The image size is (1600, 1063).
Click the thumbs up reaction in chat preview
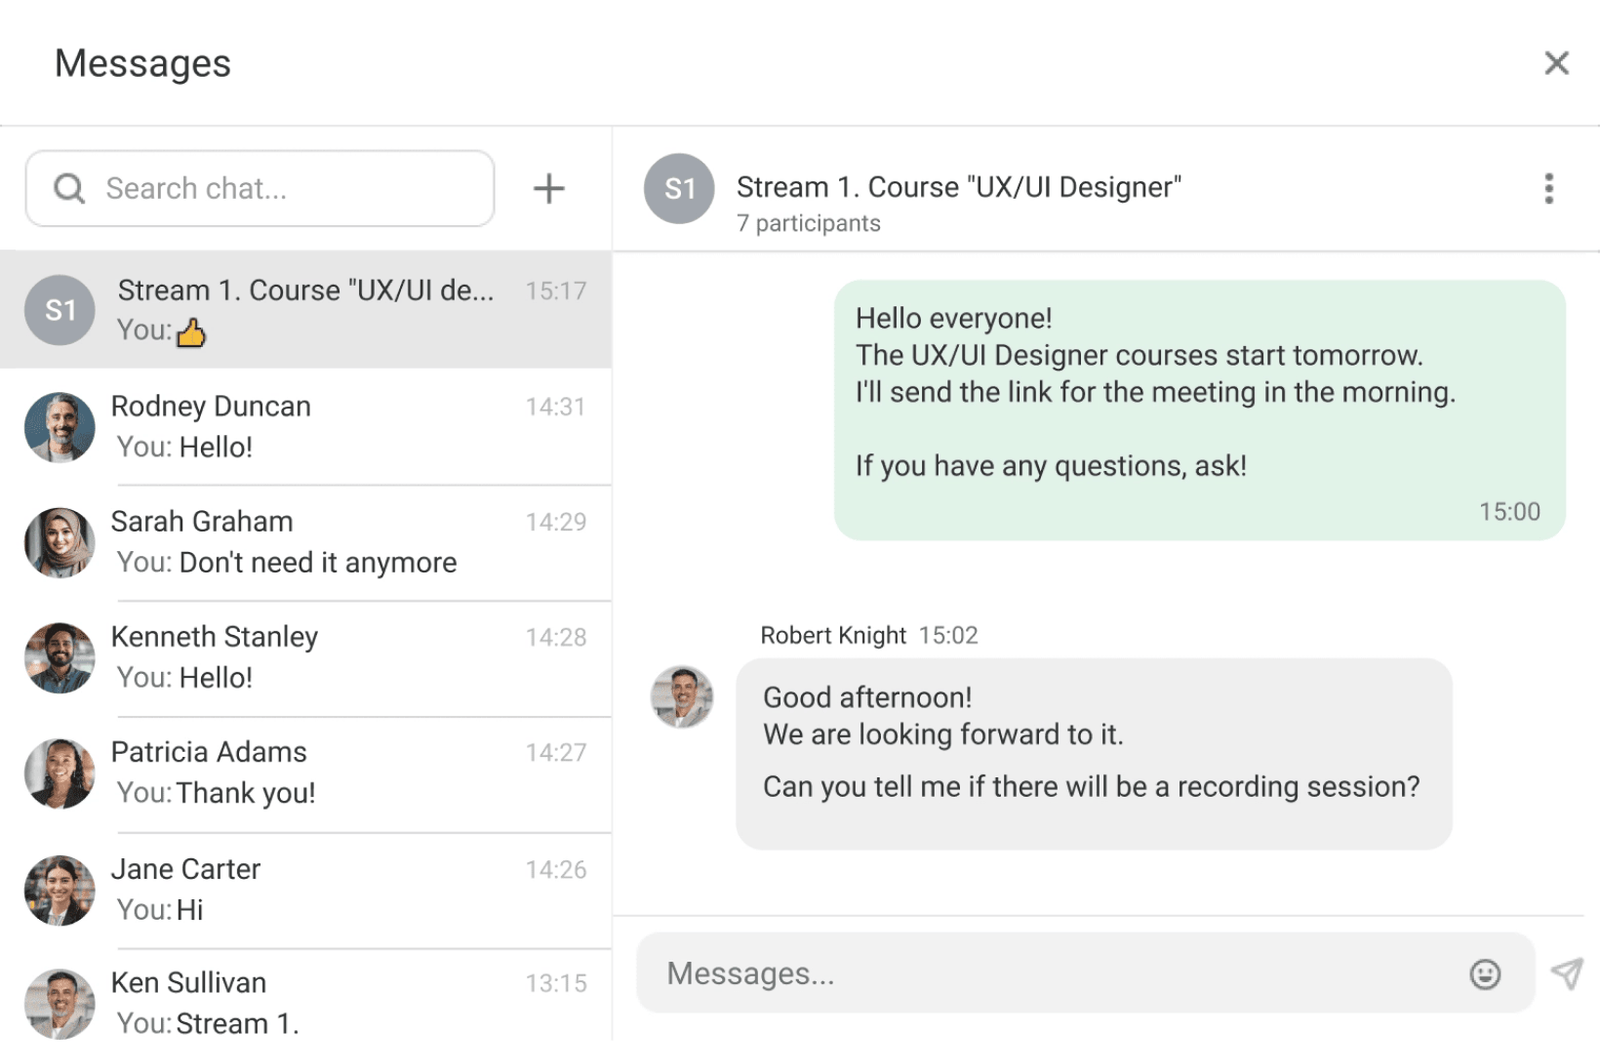pos(192,330)
